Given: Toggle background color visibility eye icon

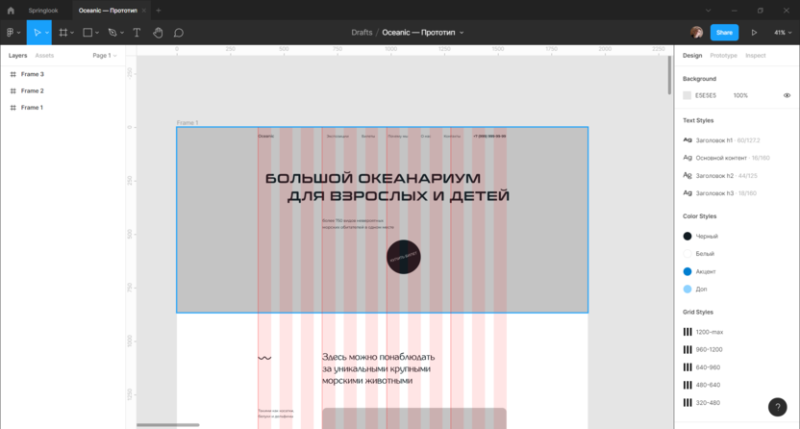Looking at the screenshot, I should tap(787, 95).
